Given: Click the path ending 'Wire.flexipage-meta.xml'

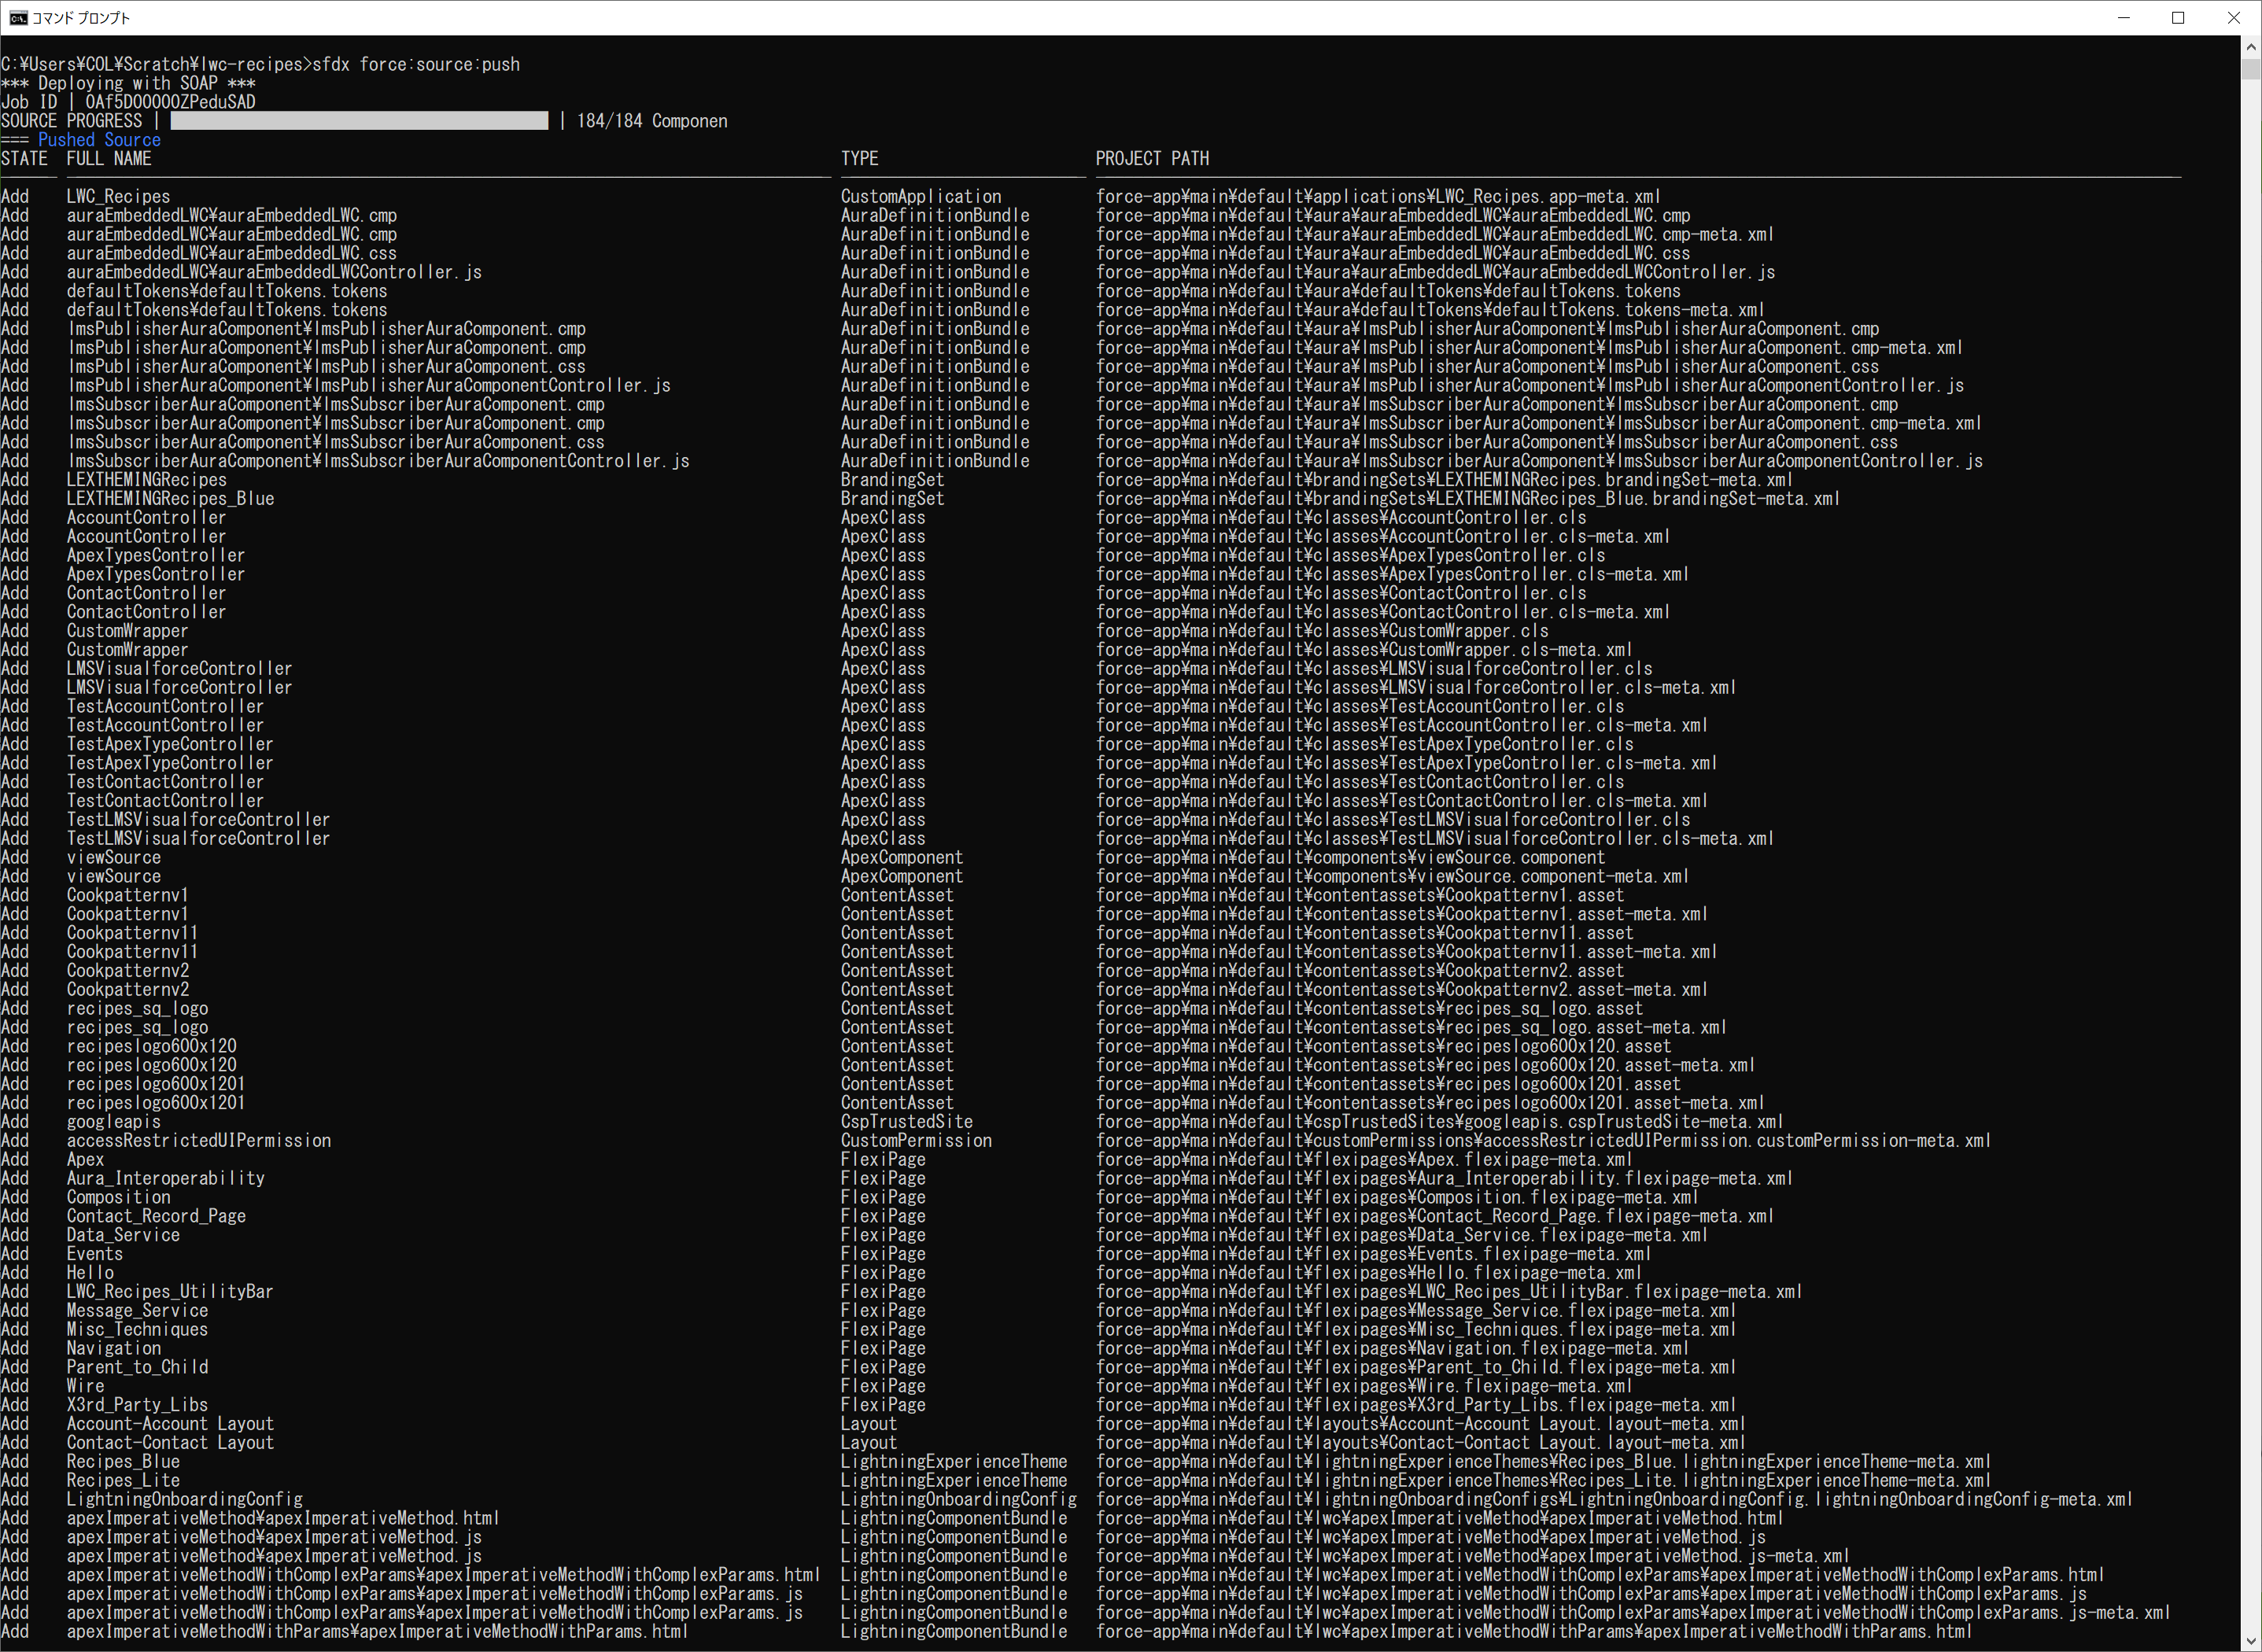Looking at the screenshot, I should 1364,1387.
